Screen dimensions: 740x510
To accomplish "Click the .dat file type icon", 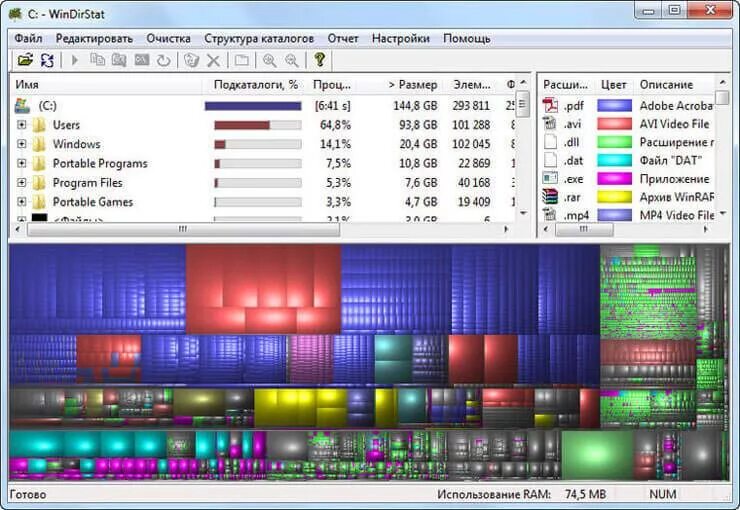I will (550, 160).
